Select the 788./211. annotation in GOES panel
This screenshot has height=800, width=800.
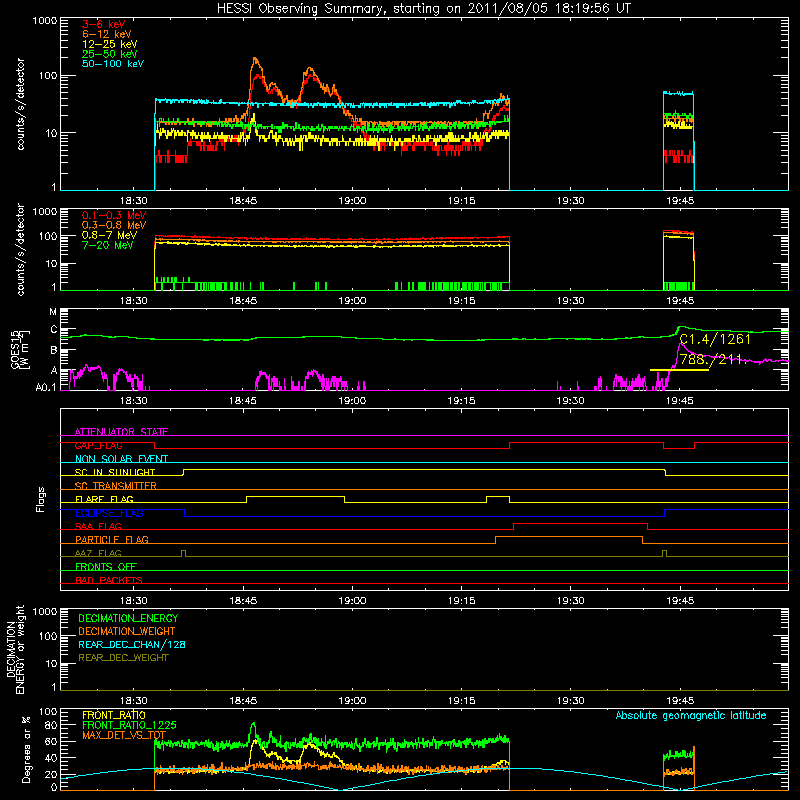pyautogui.click(x=713, y=359)
